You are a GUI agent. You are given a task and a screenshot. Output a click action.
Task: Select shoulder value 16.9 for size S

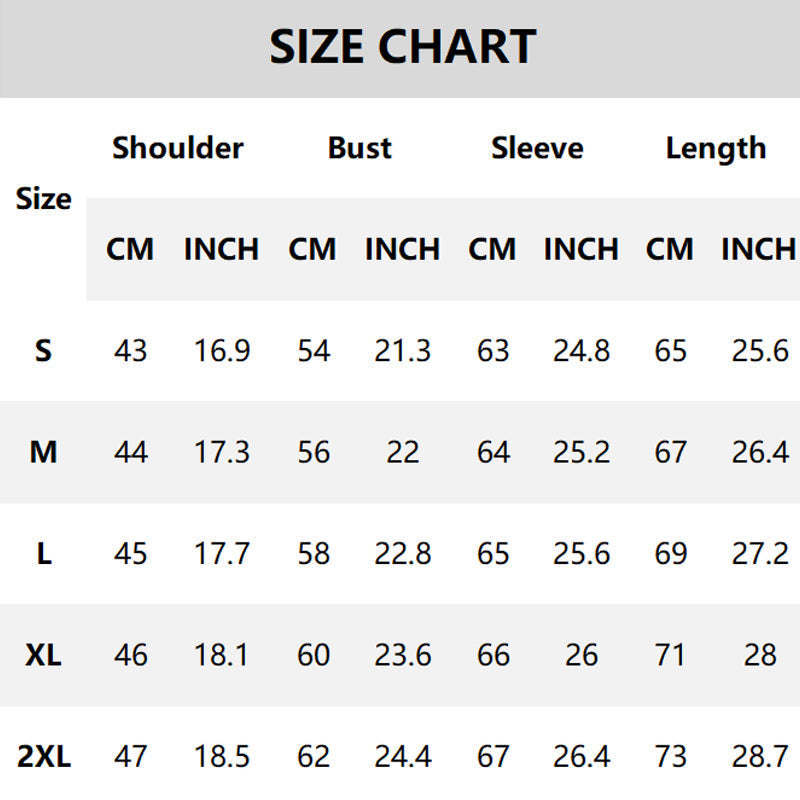(221, 351)
